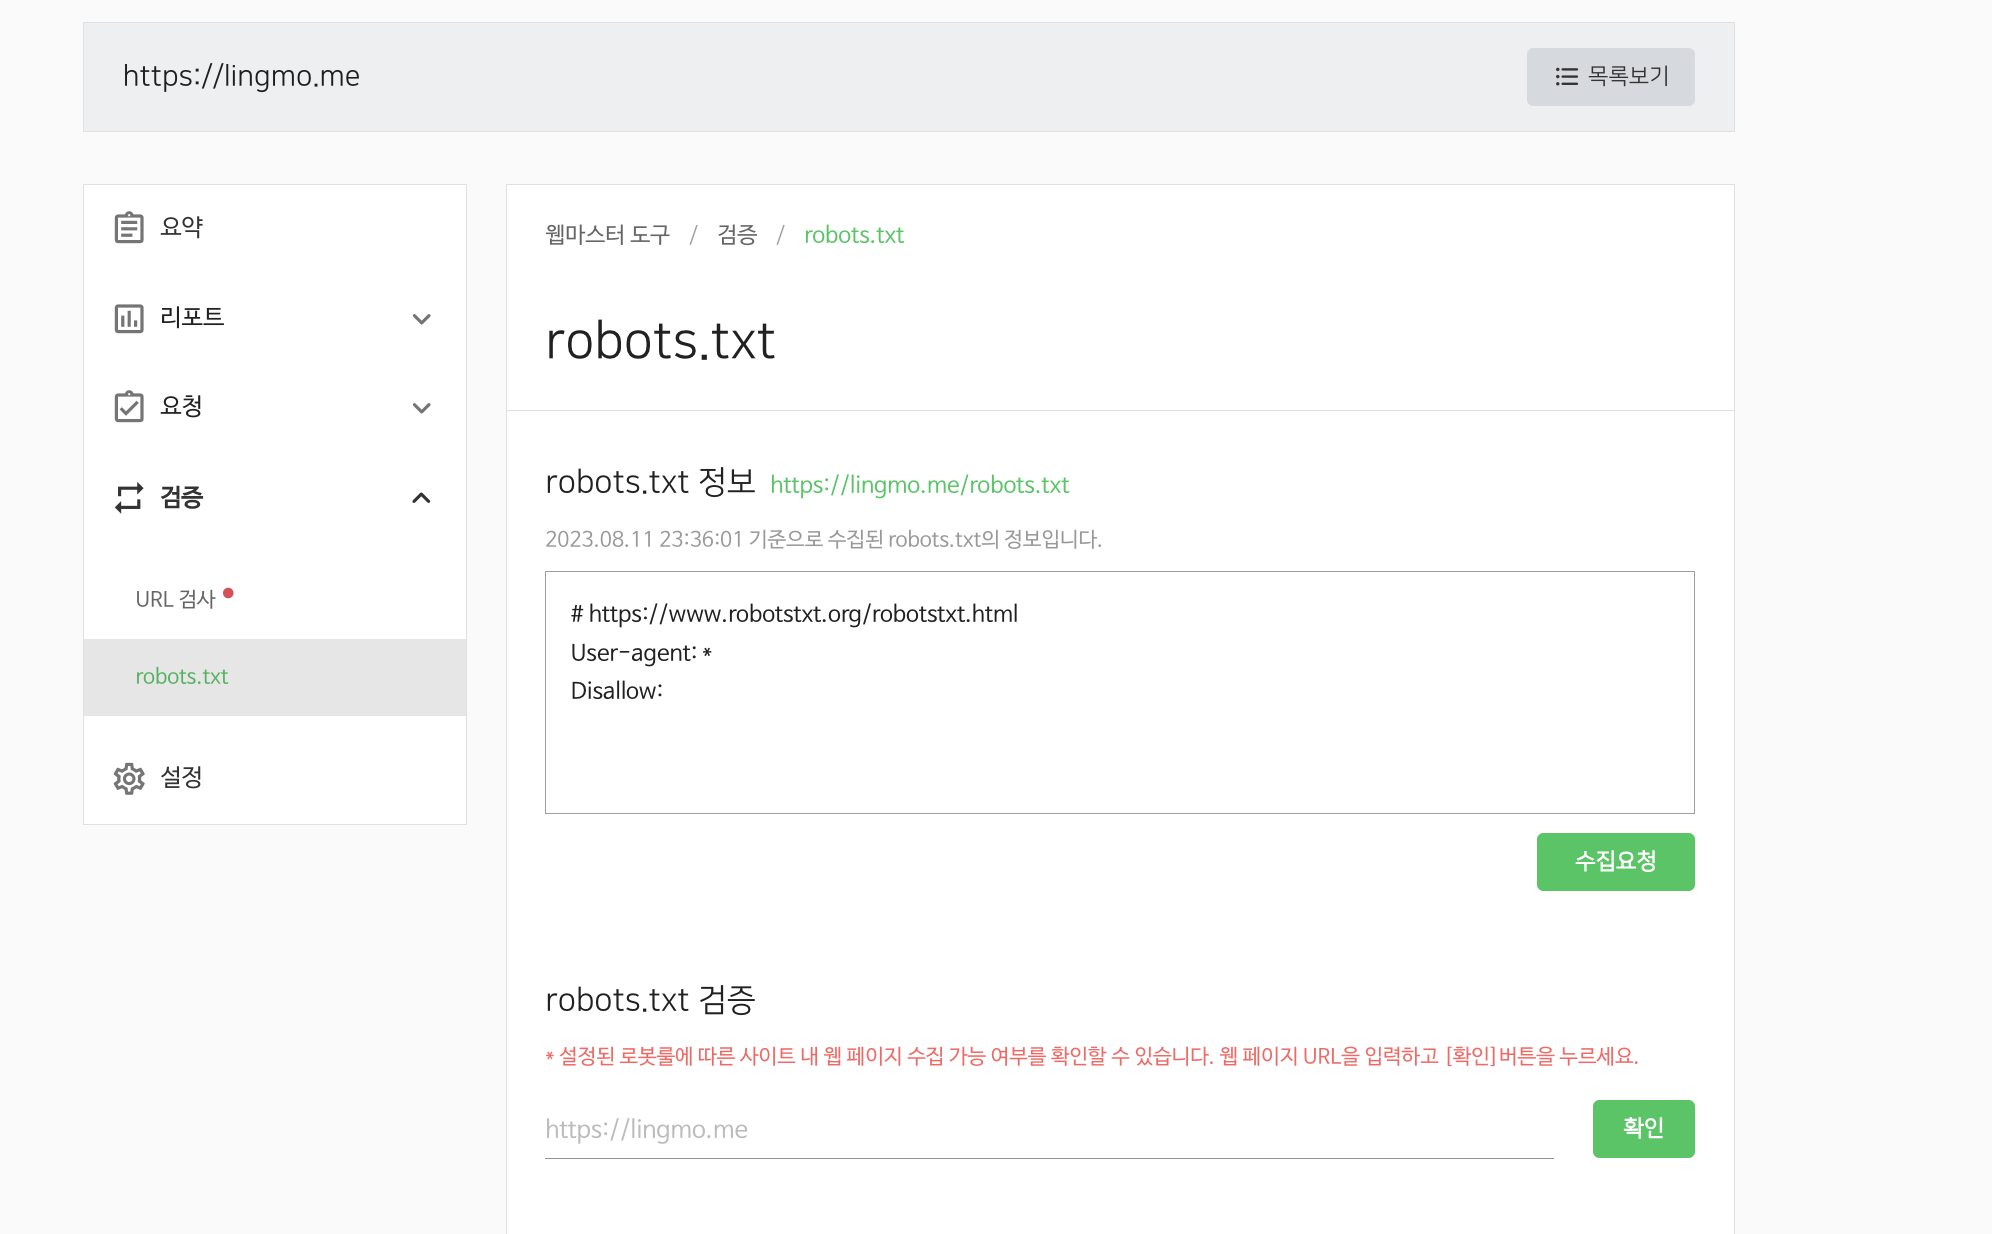Expand the 요청 menu chevron
Screen dimensions: 1992x1234
(421, 408)
